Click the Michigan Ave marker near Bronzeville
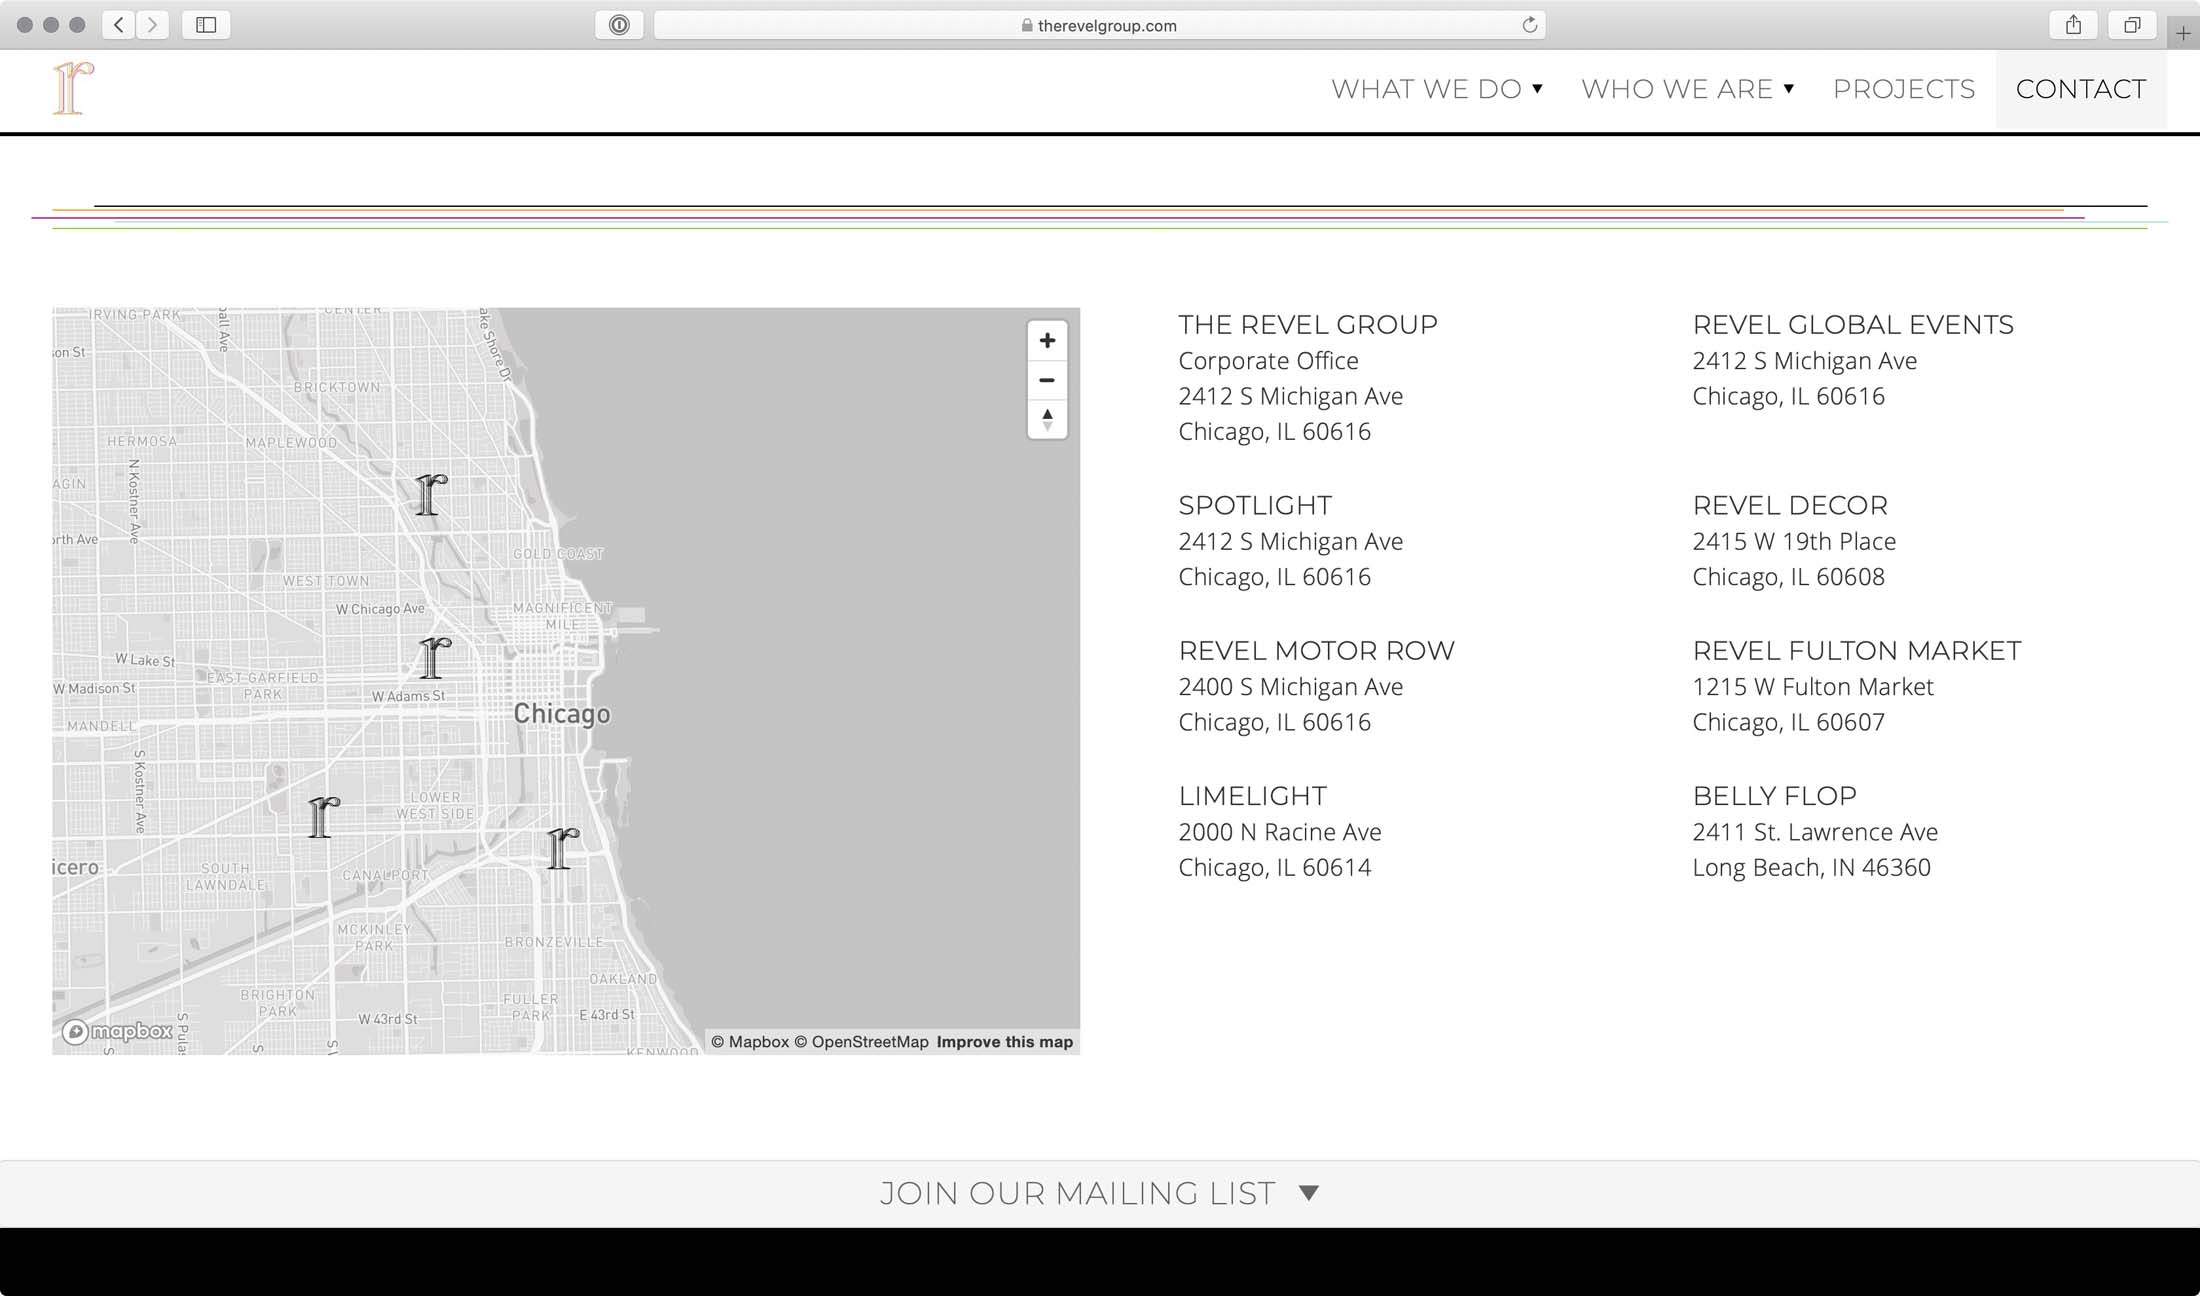The height and width of the screenshot is (1296, 2200). [x=562, y=848]
